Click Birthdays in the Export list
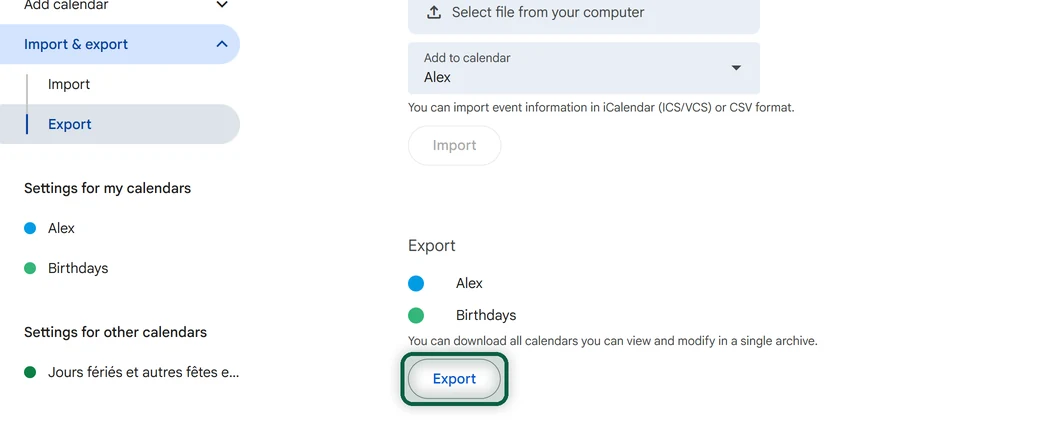Image resolution: width=1056 pixels, height=448 pixels. click(486, 315)
